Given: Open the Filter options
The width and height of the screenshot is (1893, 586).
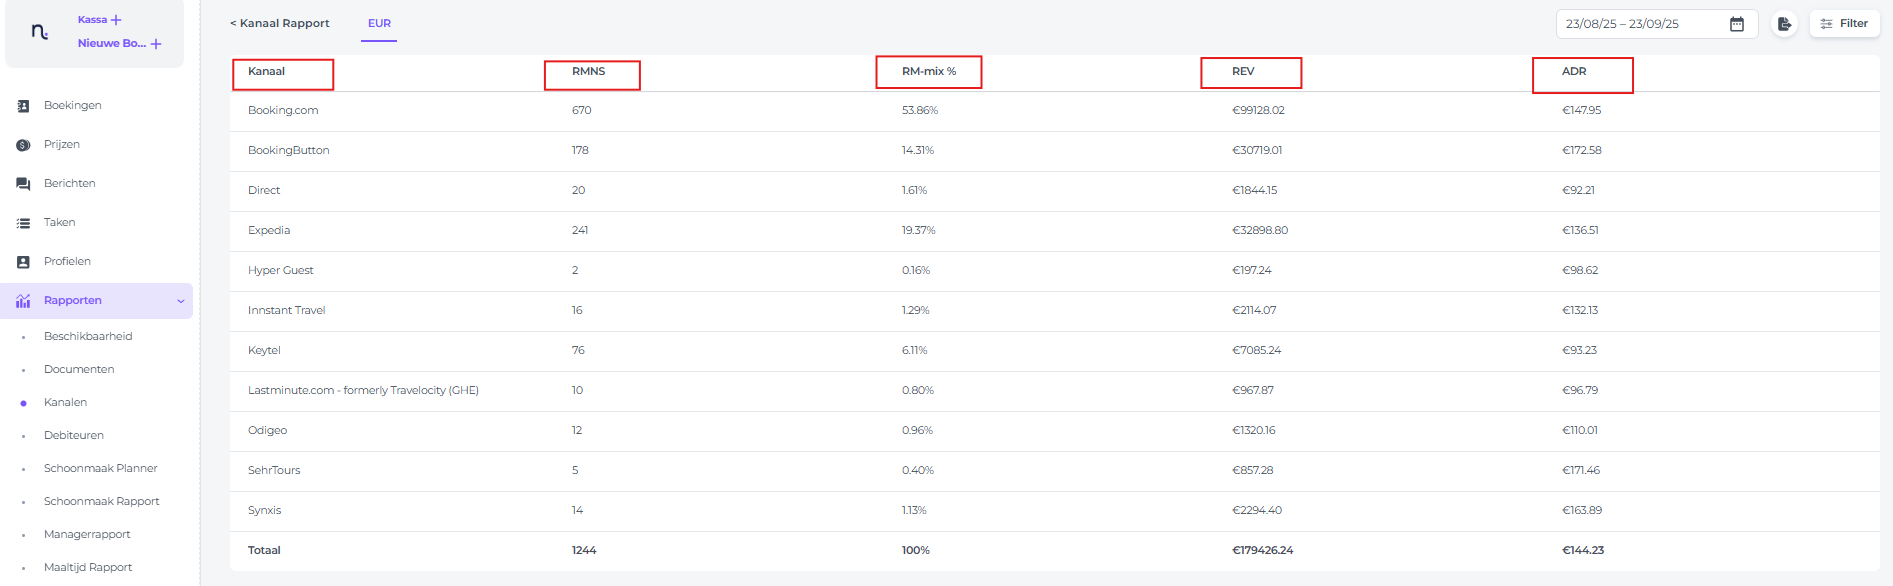Looking at the screenshot, I should (1844, 24).
